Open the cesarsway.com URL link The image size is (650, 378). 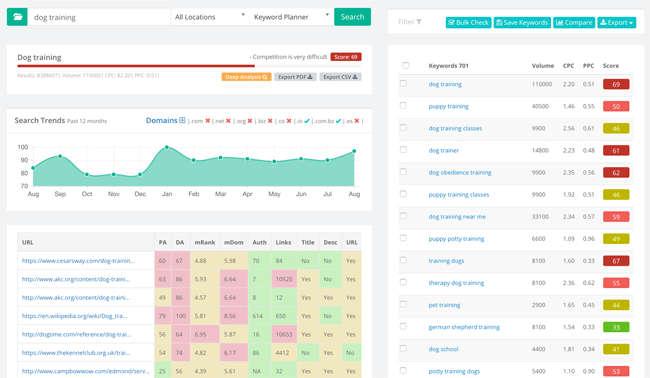pyautogui.click(x=78, y=261)
